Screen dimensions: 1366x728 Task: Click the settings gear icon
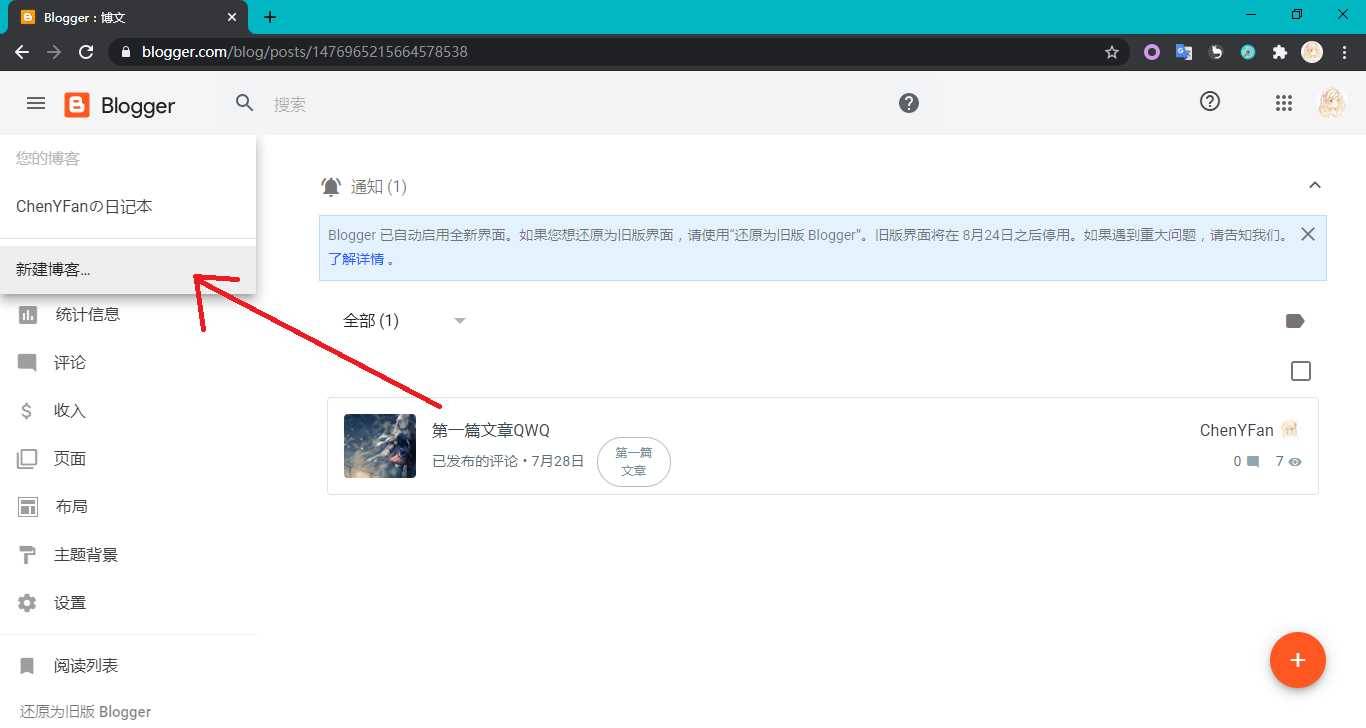pyautogui.click(x=27, y=603)
